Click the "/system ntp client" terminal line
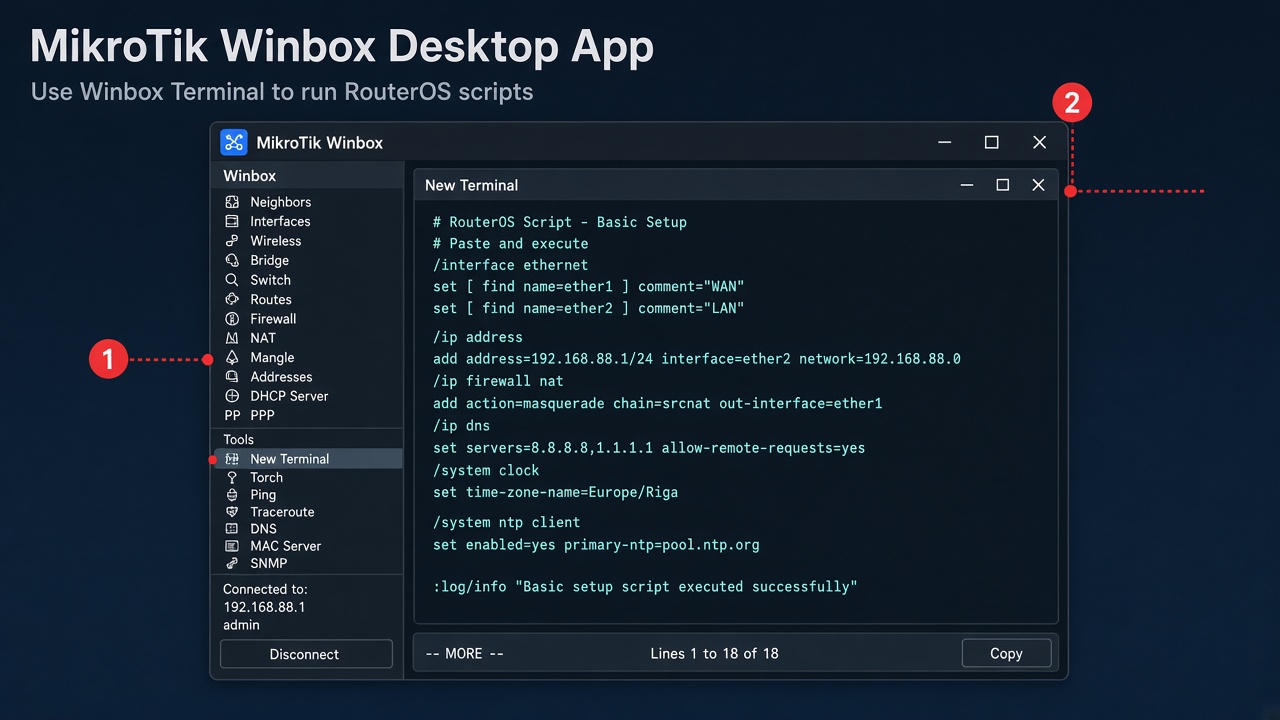The height and width of the screenshot is (720, 1280). coord(506,522)
